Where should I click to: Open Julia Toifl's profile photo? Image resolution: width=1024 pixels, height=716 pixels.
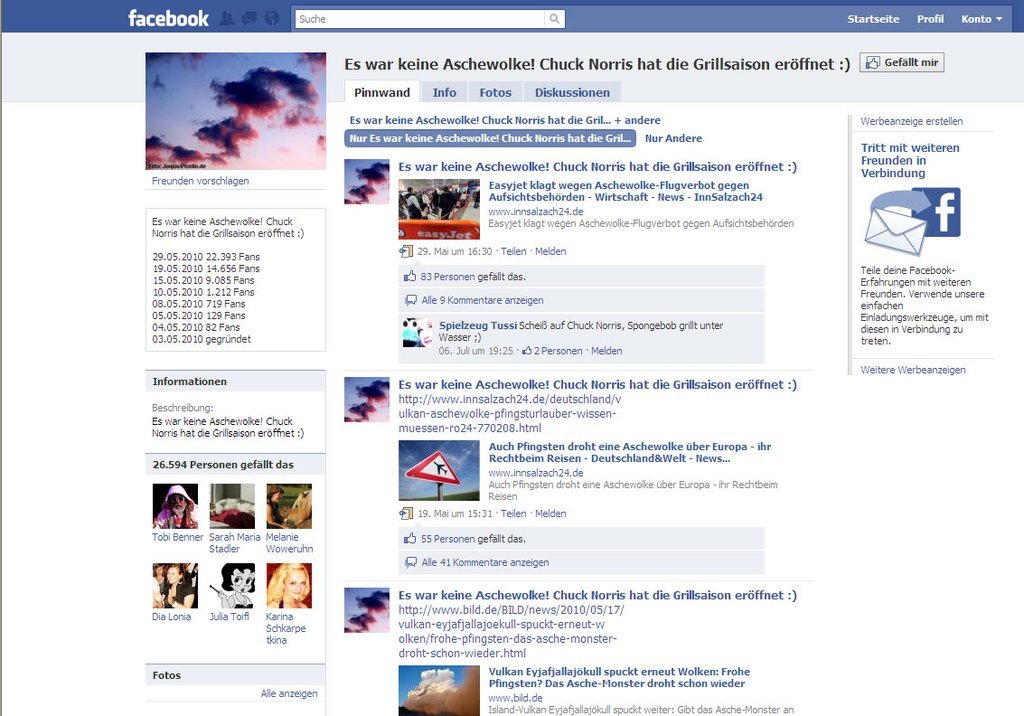coord(232,586)
